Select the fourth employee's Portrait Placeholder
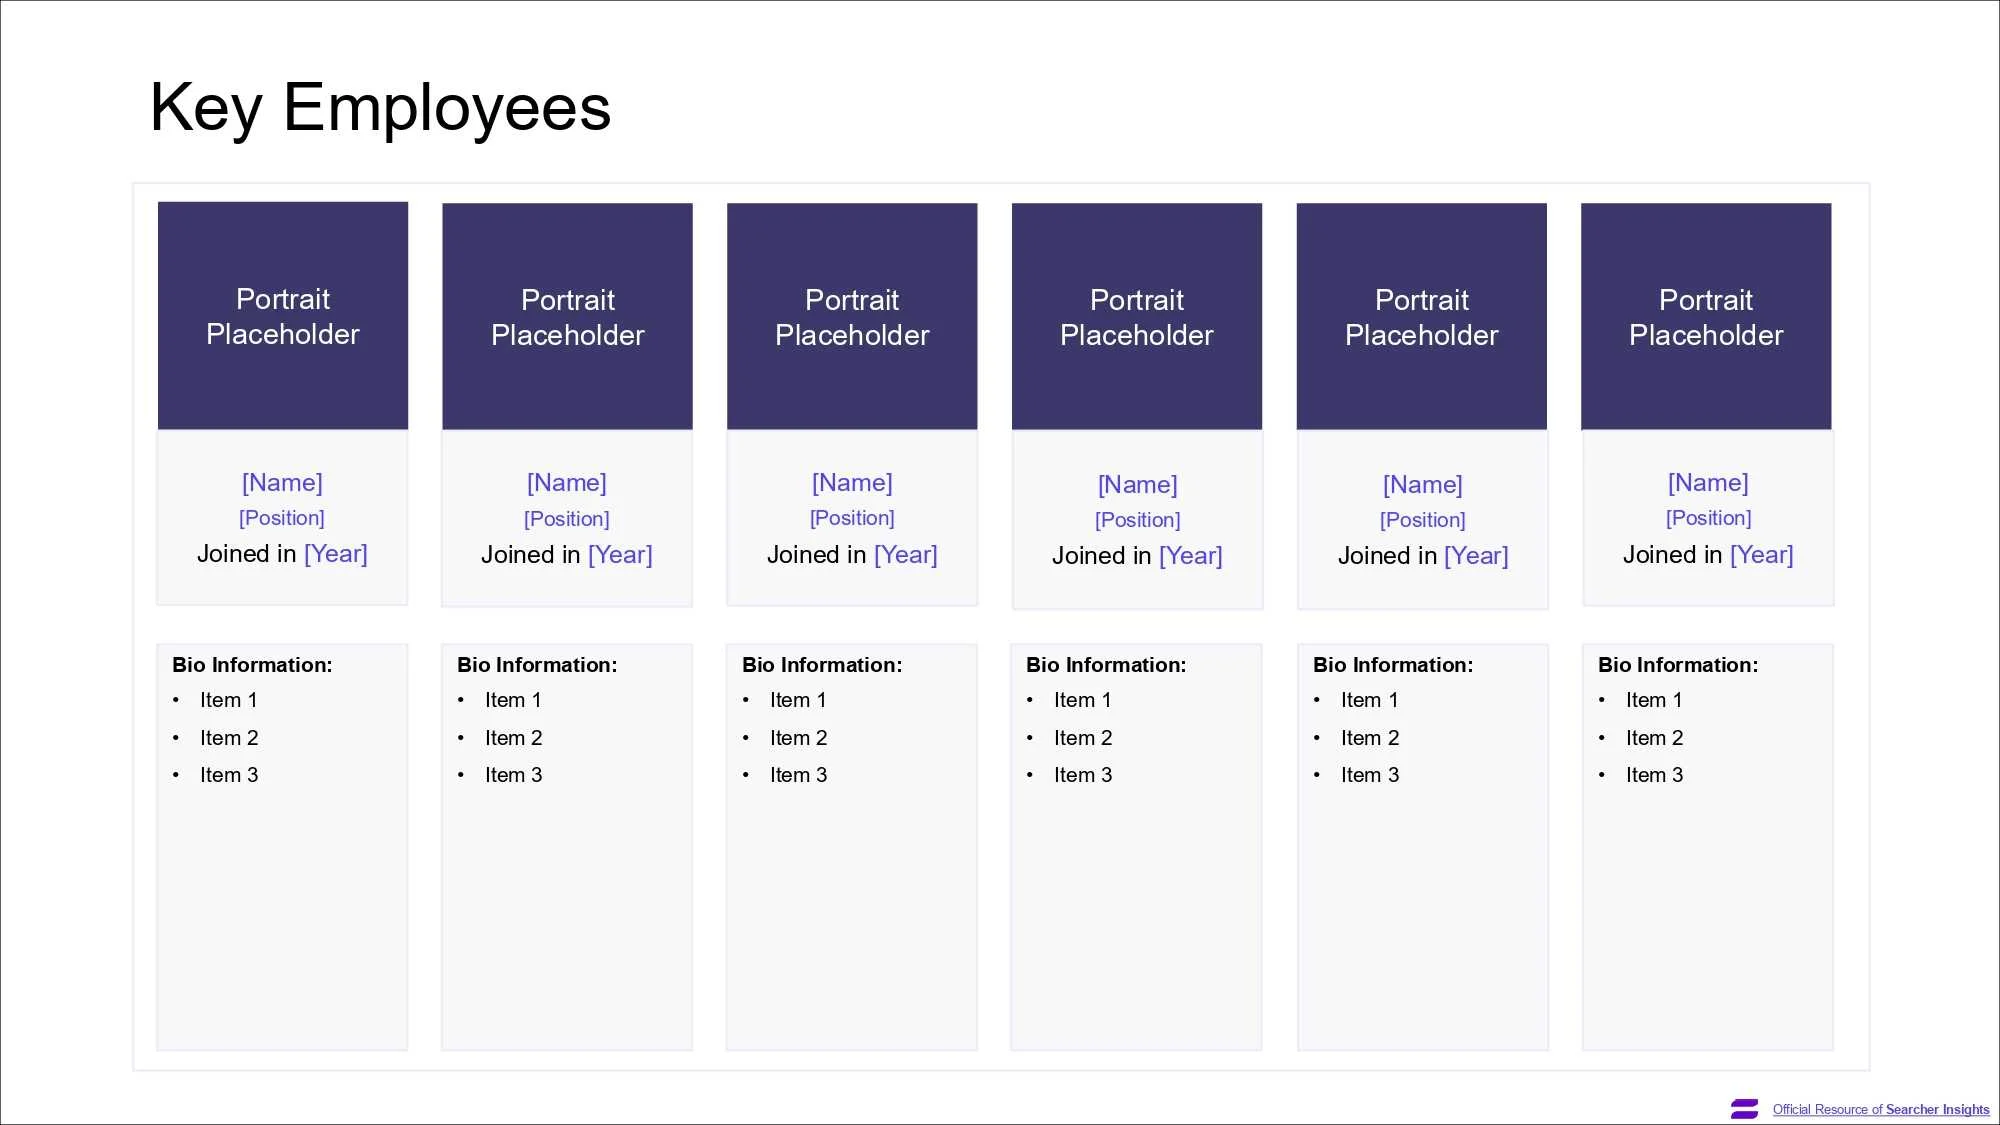2000x1125 pixels. [1137, 317]
